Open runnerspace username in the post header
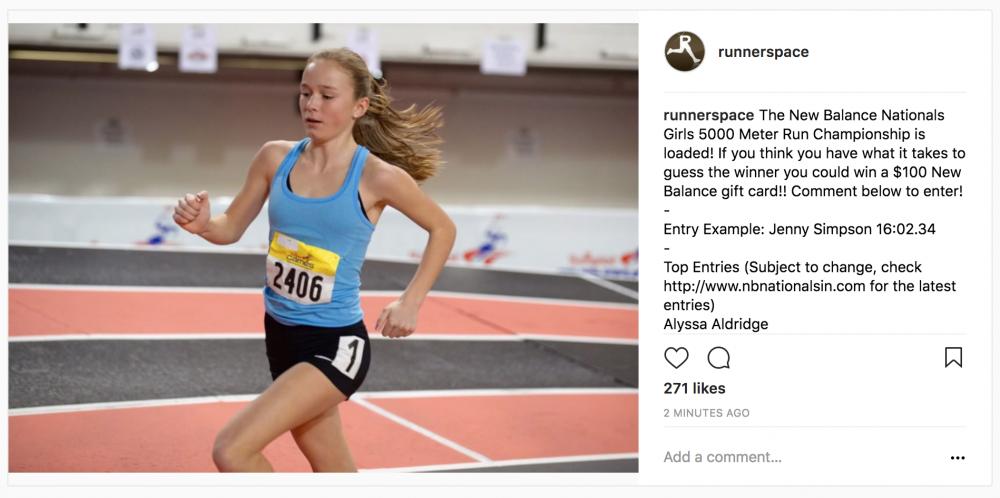This screenshot has height=498, width=1000. click(x=763, y=52)
